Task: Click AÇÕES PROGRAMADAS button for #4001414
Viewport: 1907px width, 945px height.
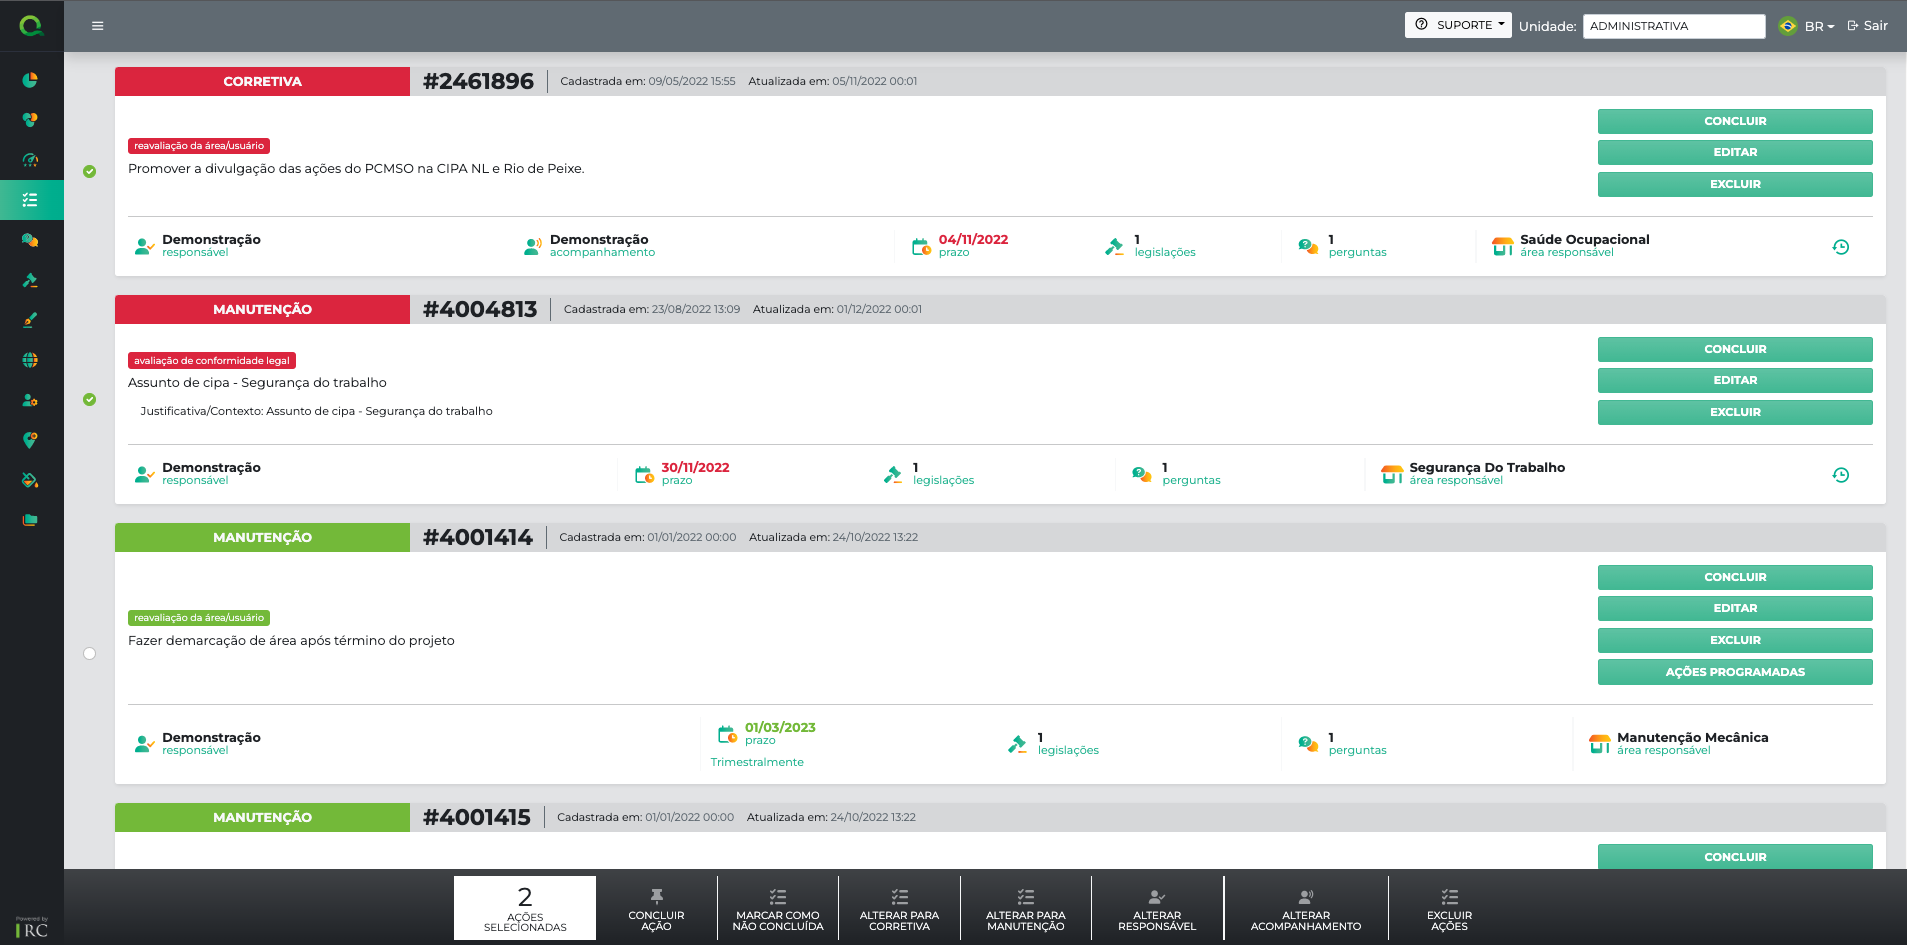Action: 1734,672
